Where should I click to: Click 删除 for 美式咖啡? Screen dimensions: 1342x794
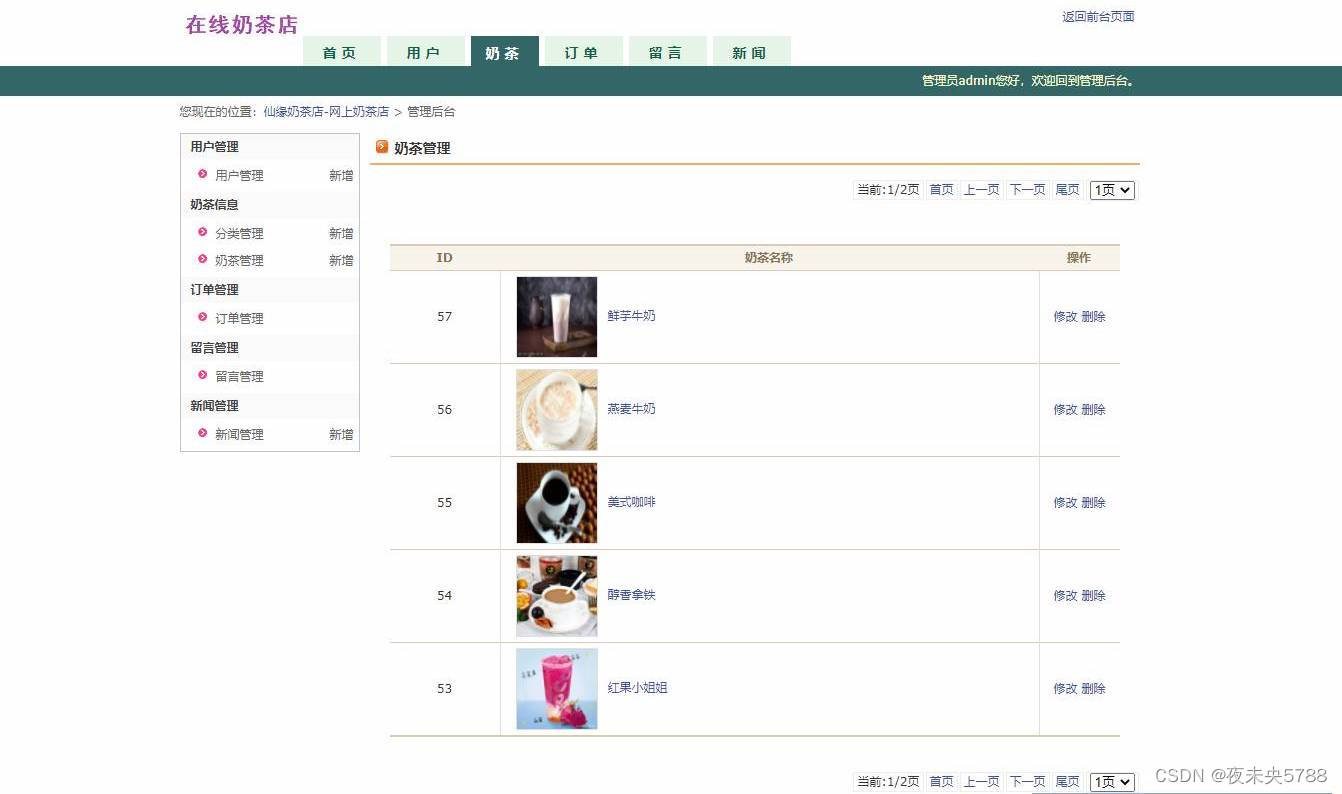(1093, 502)
